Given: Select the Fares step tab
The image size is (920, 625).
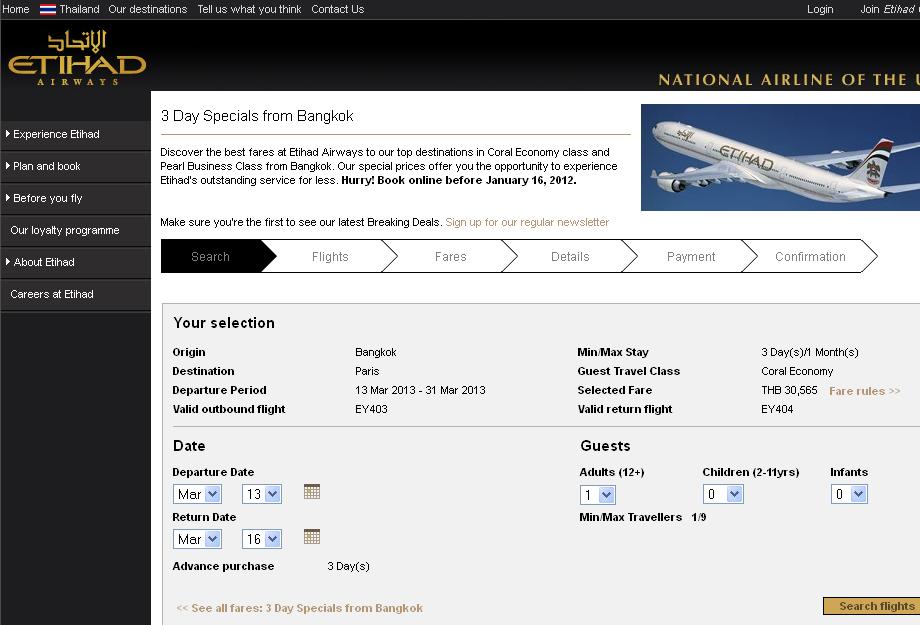Looking at the screenshot, I should click(x=451, y=256).
